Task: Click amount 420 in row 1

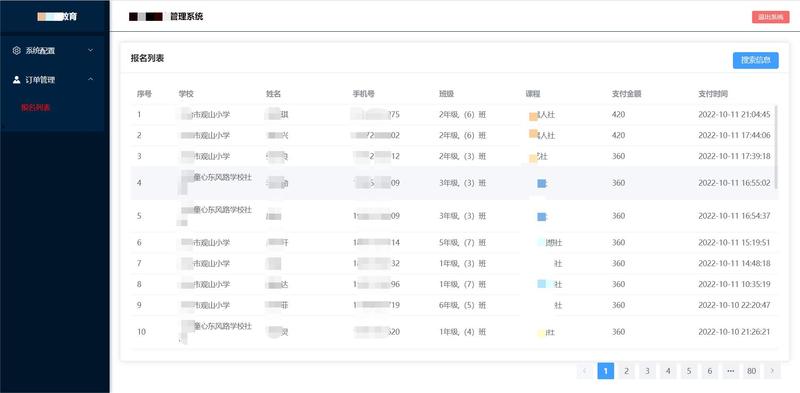Action: pyautogui.click(x=618, y=114)
